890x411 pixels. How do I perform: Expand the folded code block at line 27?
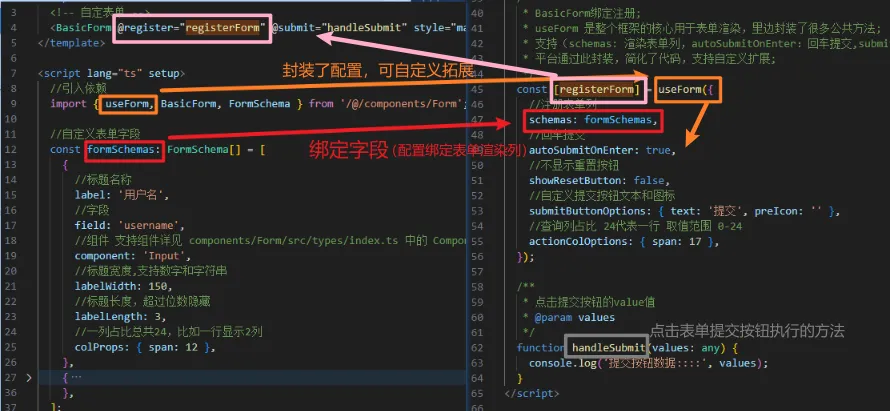[28, 377]
